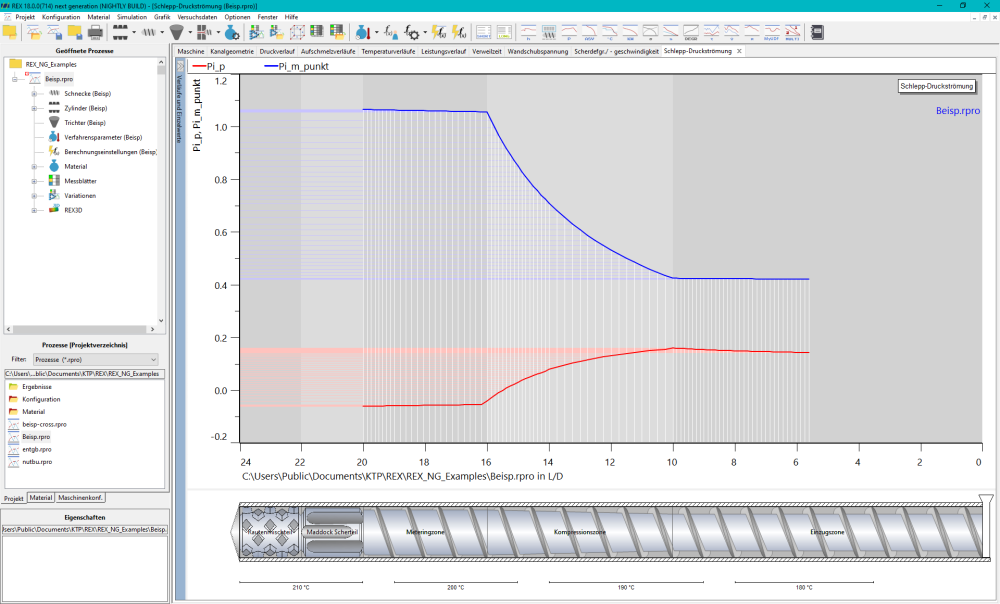This screenshot has height=604, width=1000.
Task: Click the Schlepp-Druckströmung legend button
Action: coord(937,86)
